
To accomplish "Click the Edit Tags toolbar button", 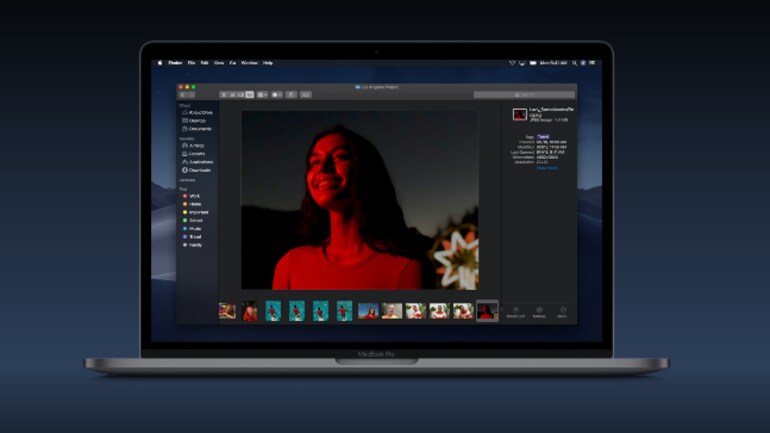I will click(x=305, y=95).
